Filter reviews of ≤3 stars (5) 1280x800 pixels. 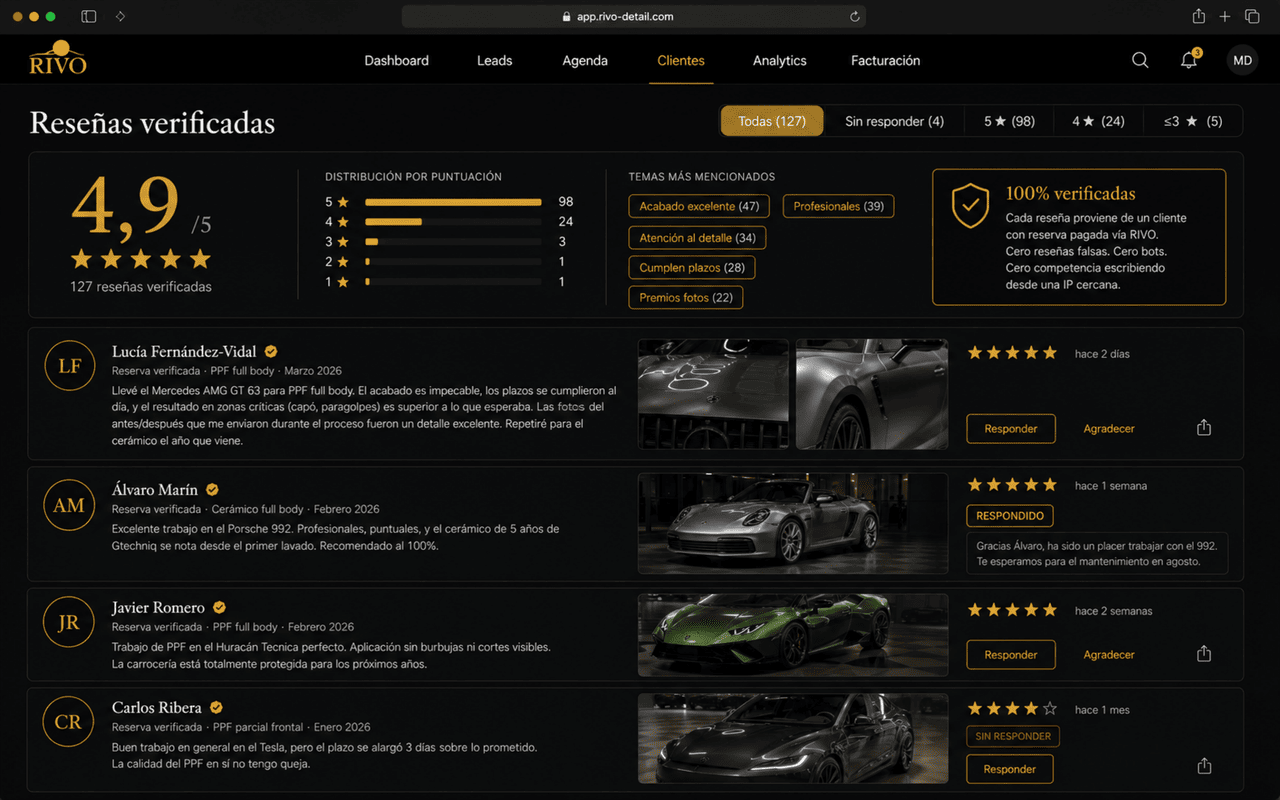click(1193, 121)
